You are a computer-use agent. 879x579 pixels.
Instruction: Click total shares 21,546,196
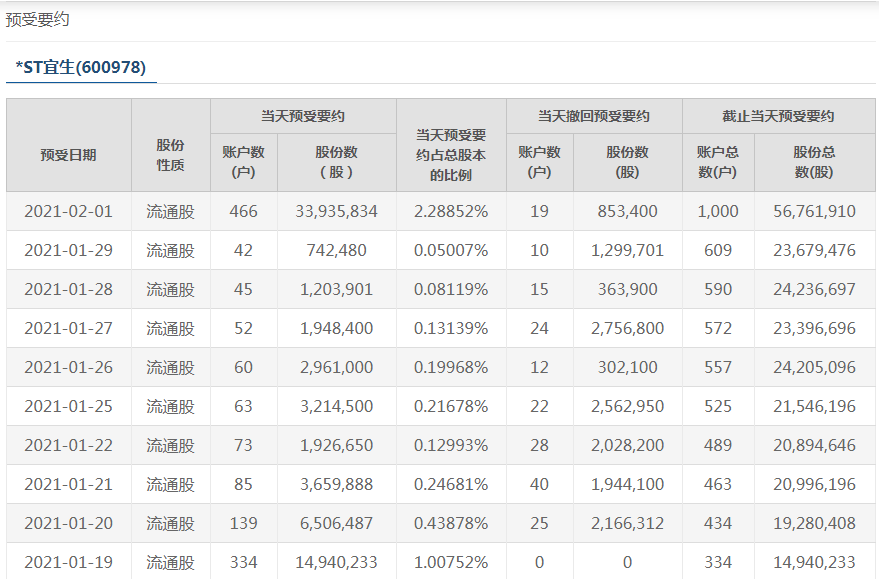coord(814,406)
